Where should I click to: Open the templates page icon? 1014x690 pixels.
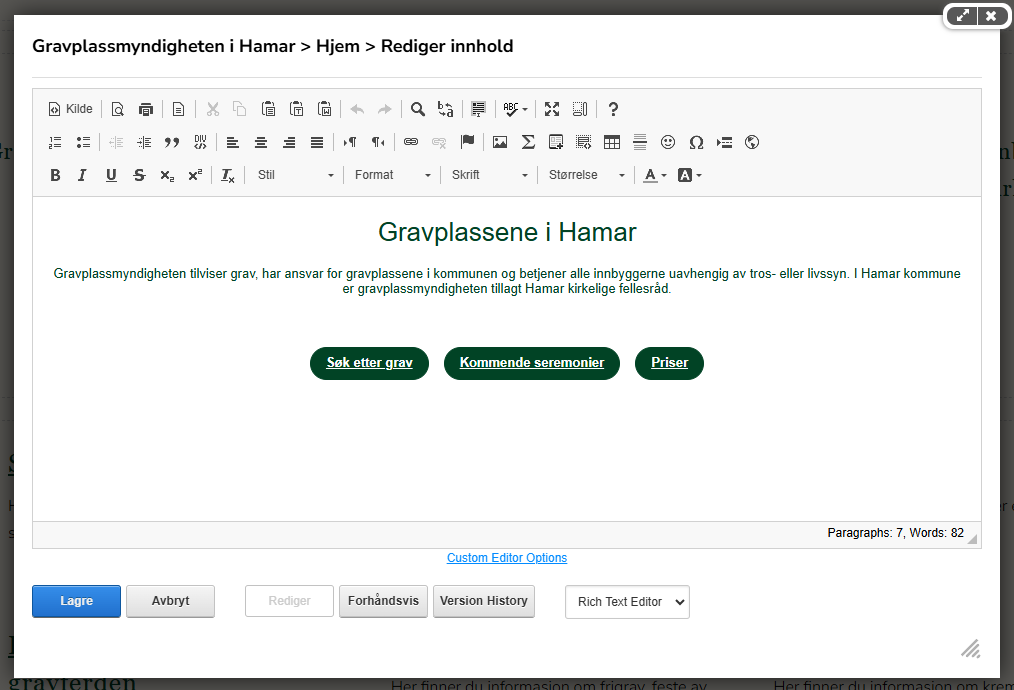(x=178, y=109)
